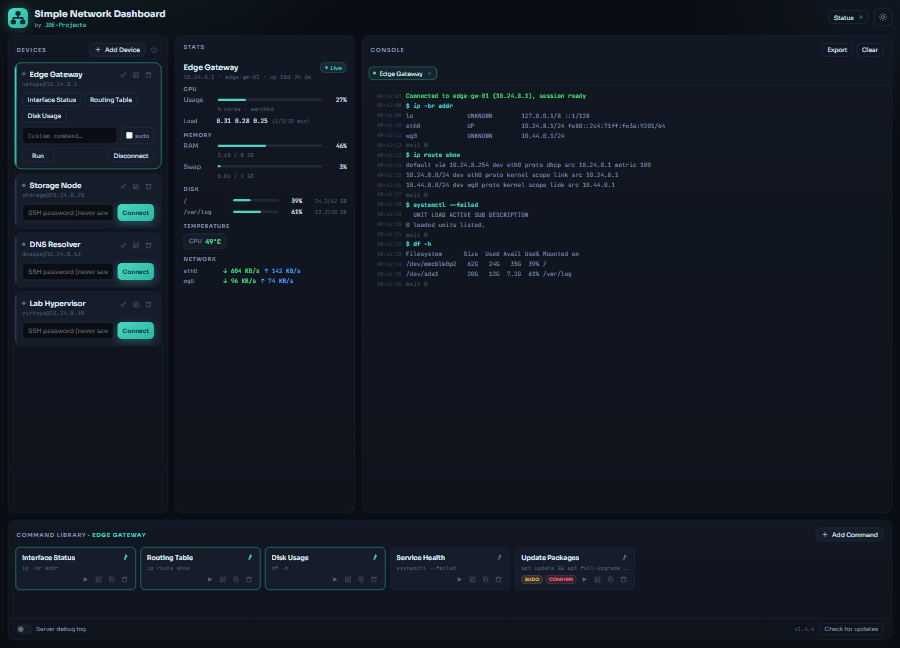Edit the Interface Status library command

pyautogui.click(x=99, y=580)
